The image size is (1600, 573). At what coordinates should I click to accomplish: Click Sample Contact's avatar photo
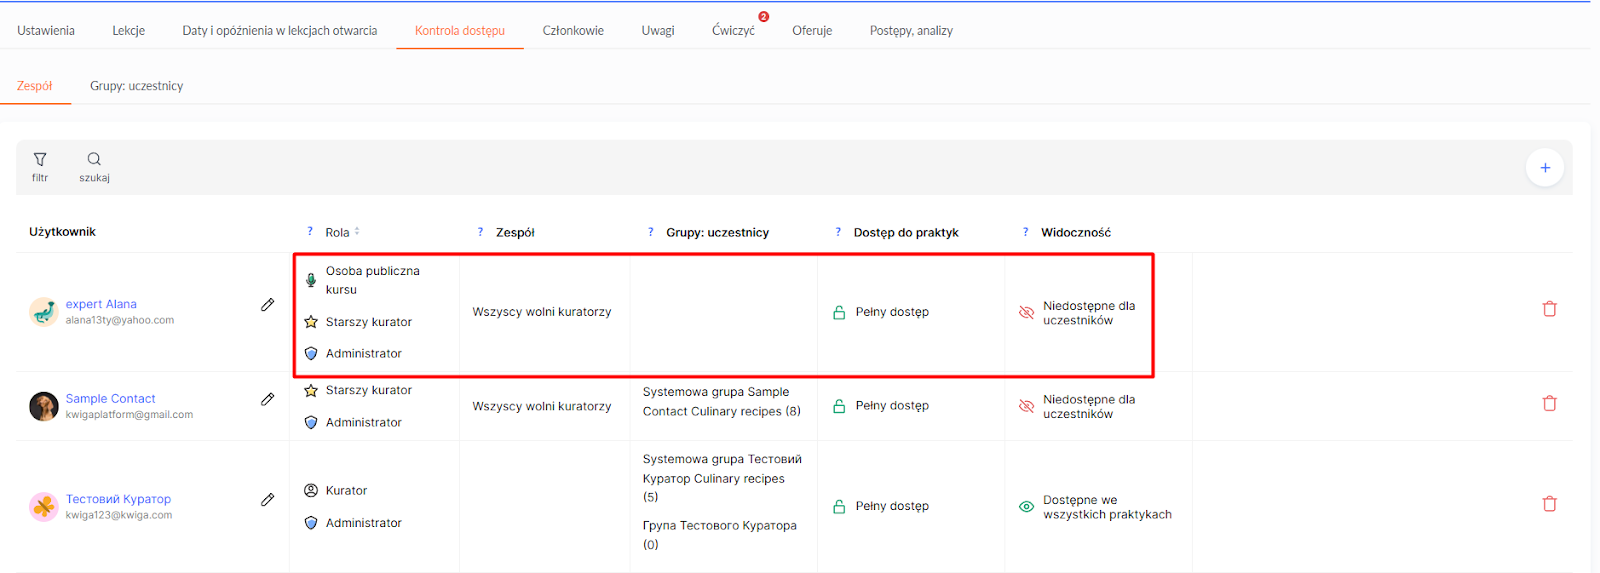(44, 406)
